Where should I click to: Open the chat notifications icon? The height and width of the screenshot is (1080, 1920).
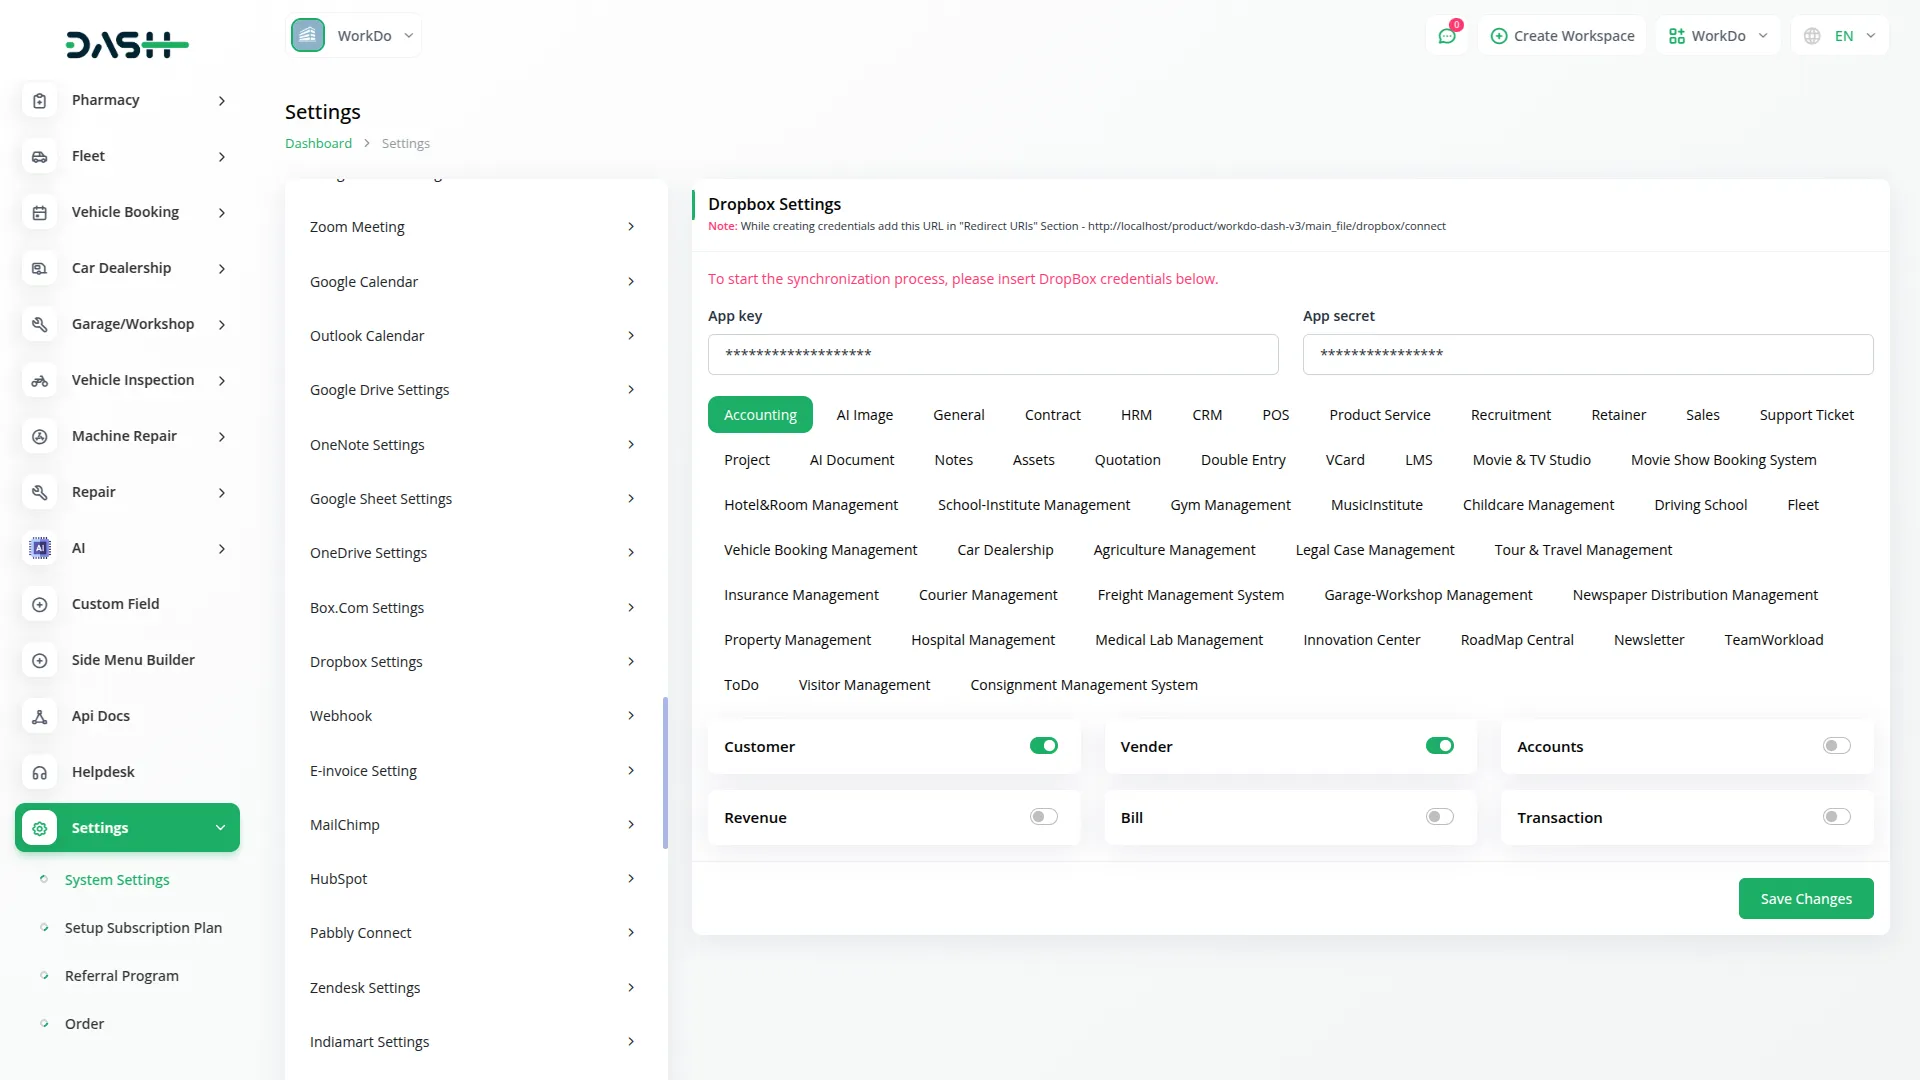click(1447, 35)
